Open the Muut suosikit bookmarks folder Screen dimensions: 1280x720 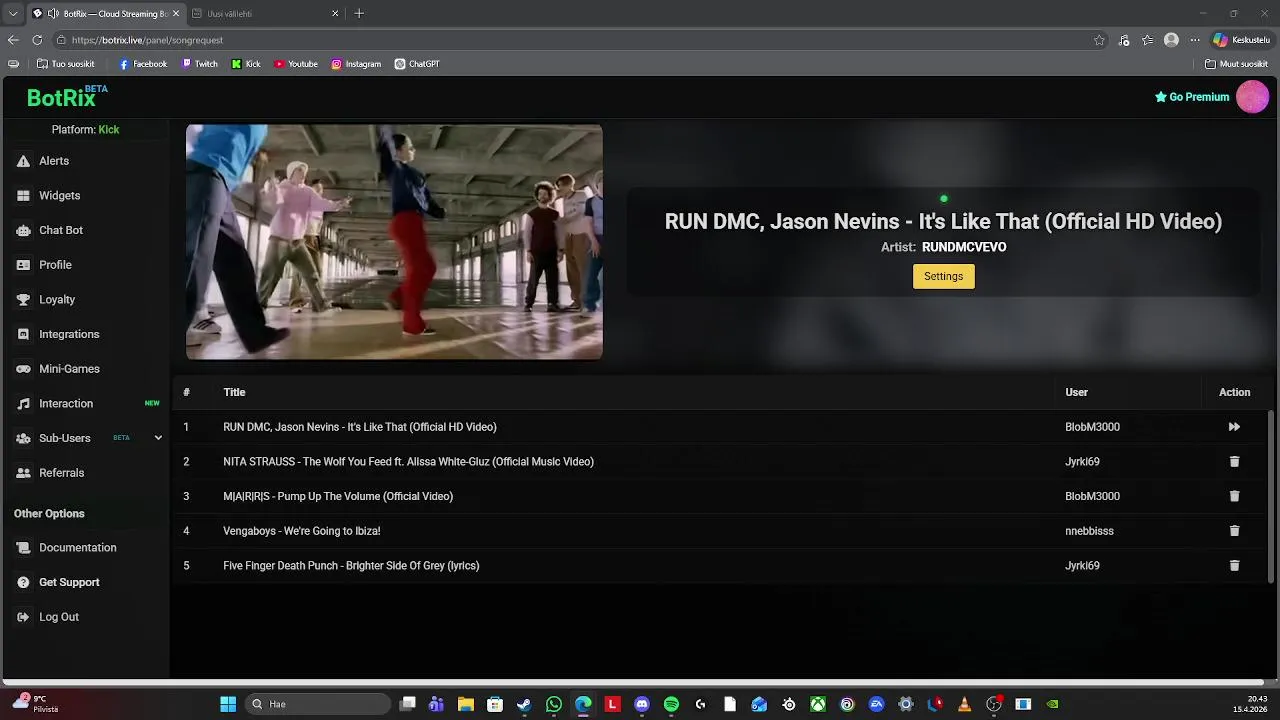[1237, 64]
